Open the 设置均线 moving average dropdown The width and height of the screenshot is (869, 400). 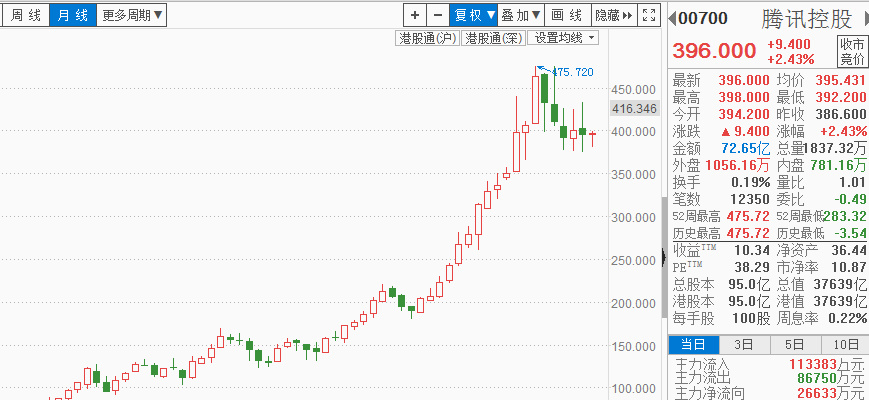(x=563, y=38)
